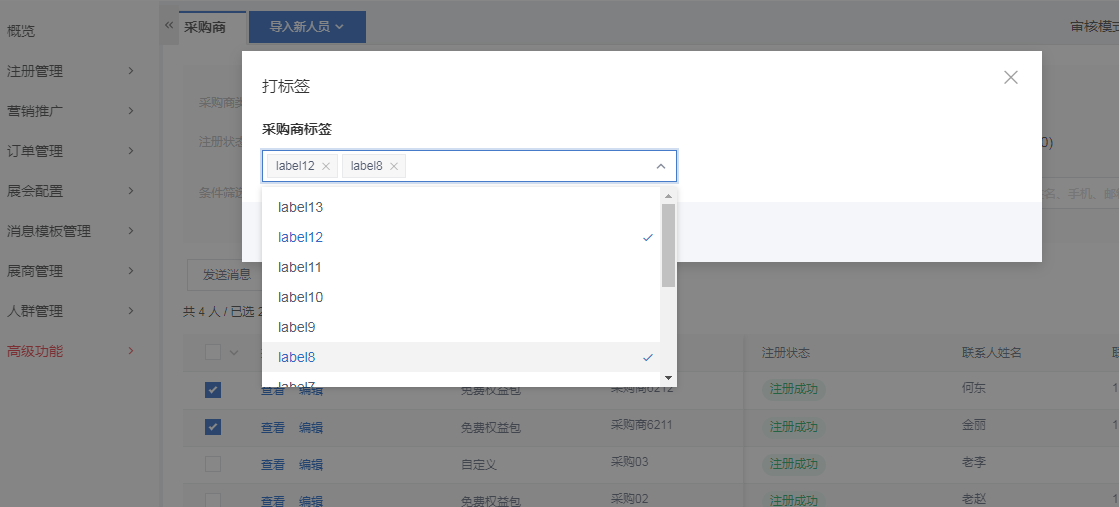Expand 人群管理 menu

[x=71, y=311]
